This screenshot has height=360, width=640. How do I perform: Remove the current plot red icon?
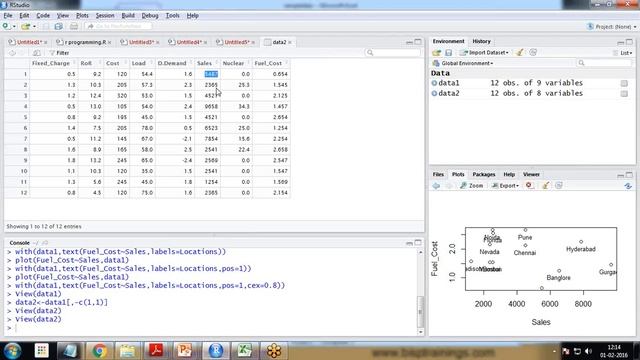[529, 185]
